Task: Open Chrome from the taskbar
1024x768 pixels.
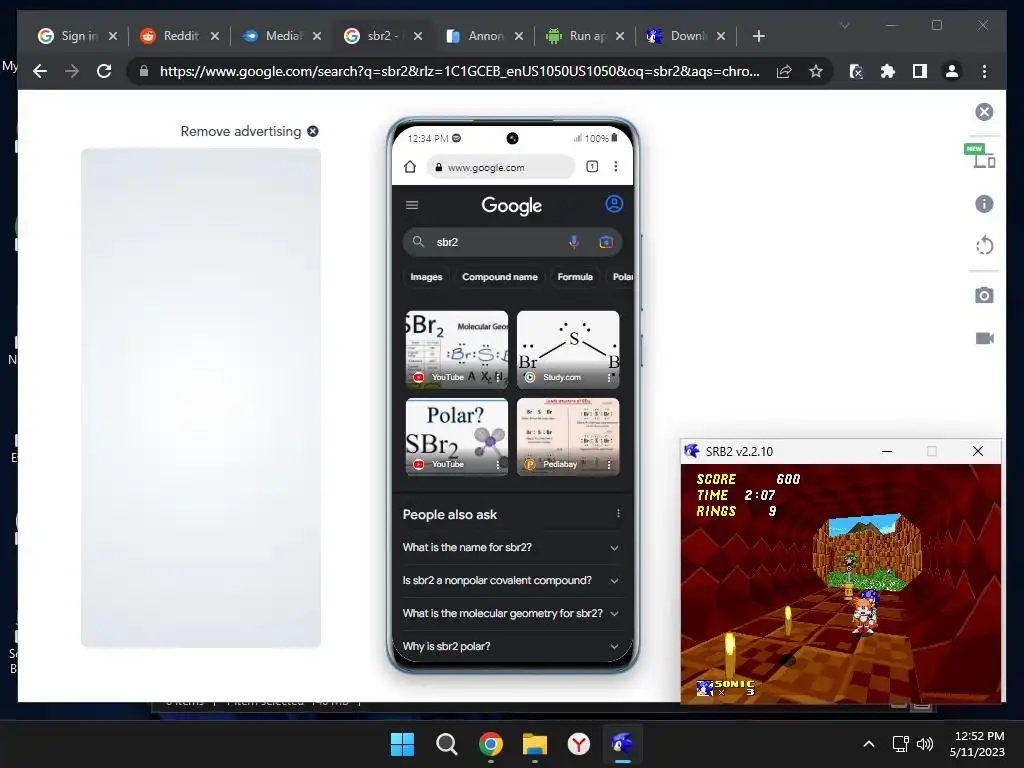Action: [x=490, y=744]
